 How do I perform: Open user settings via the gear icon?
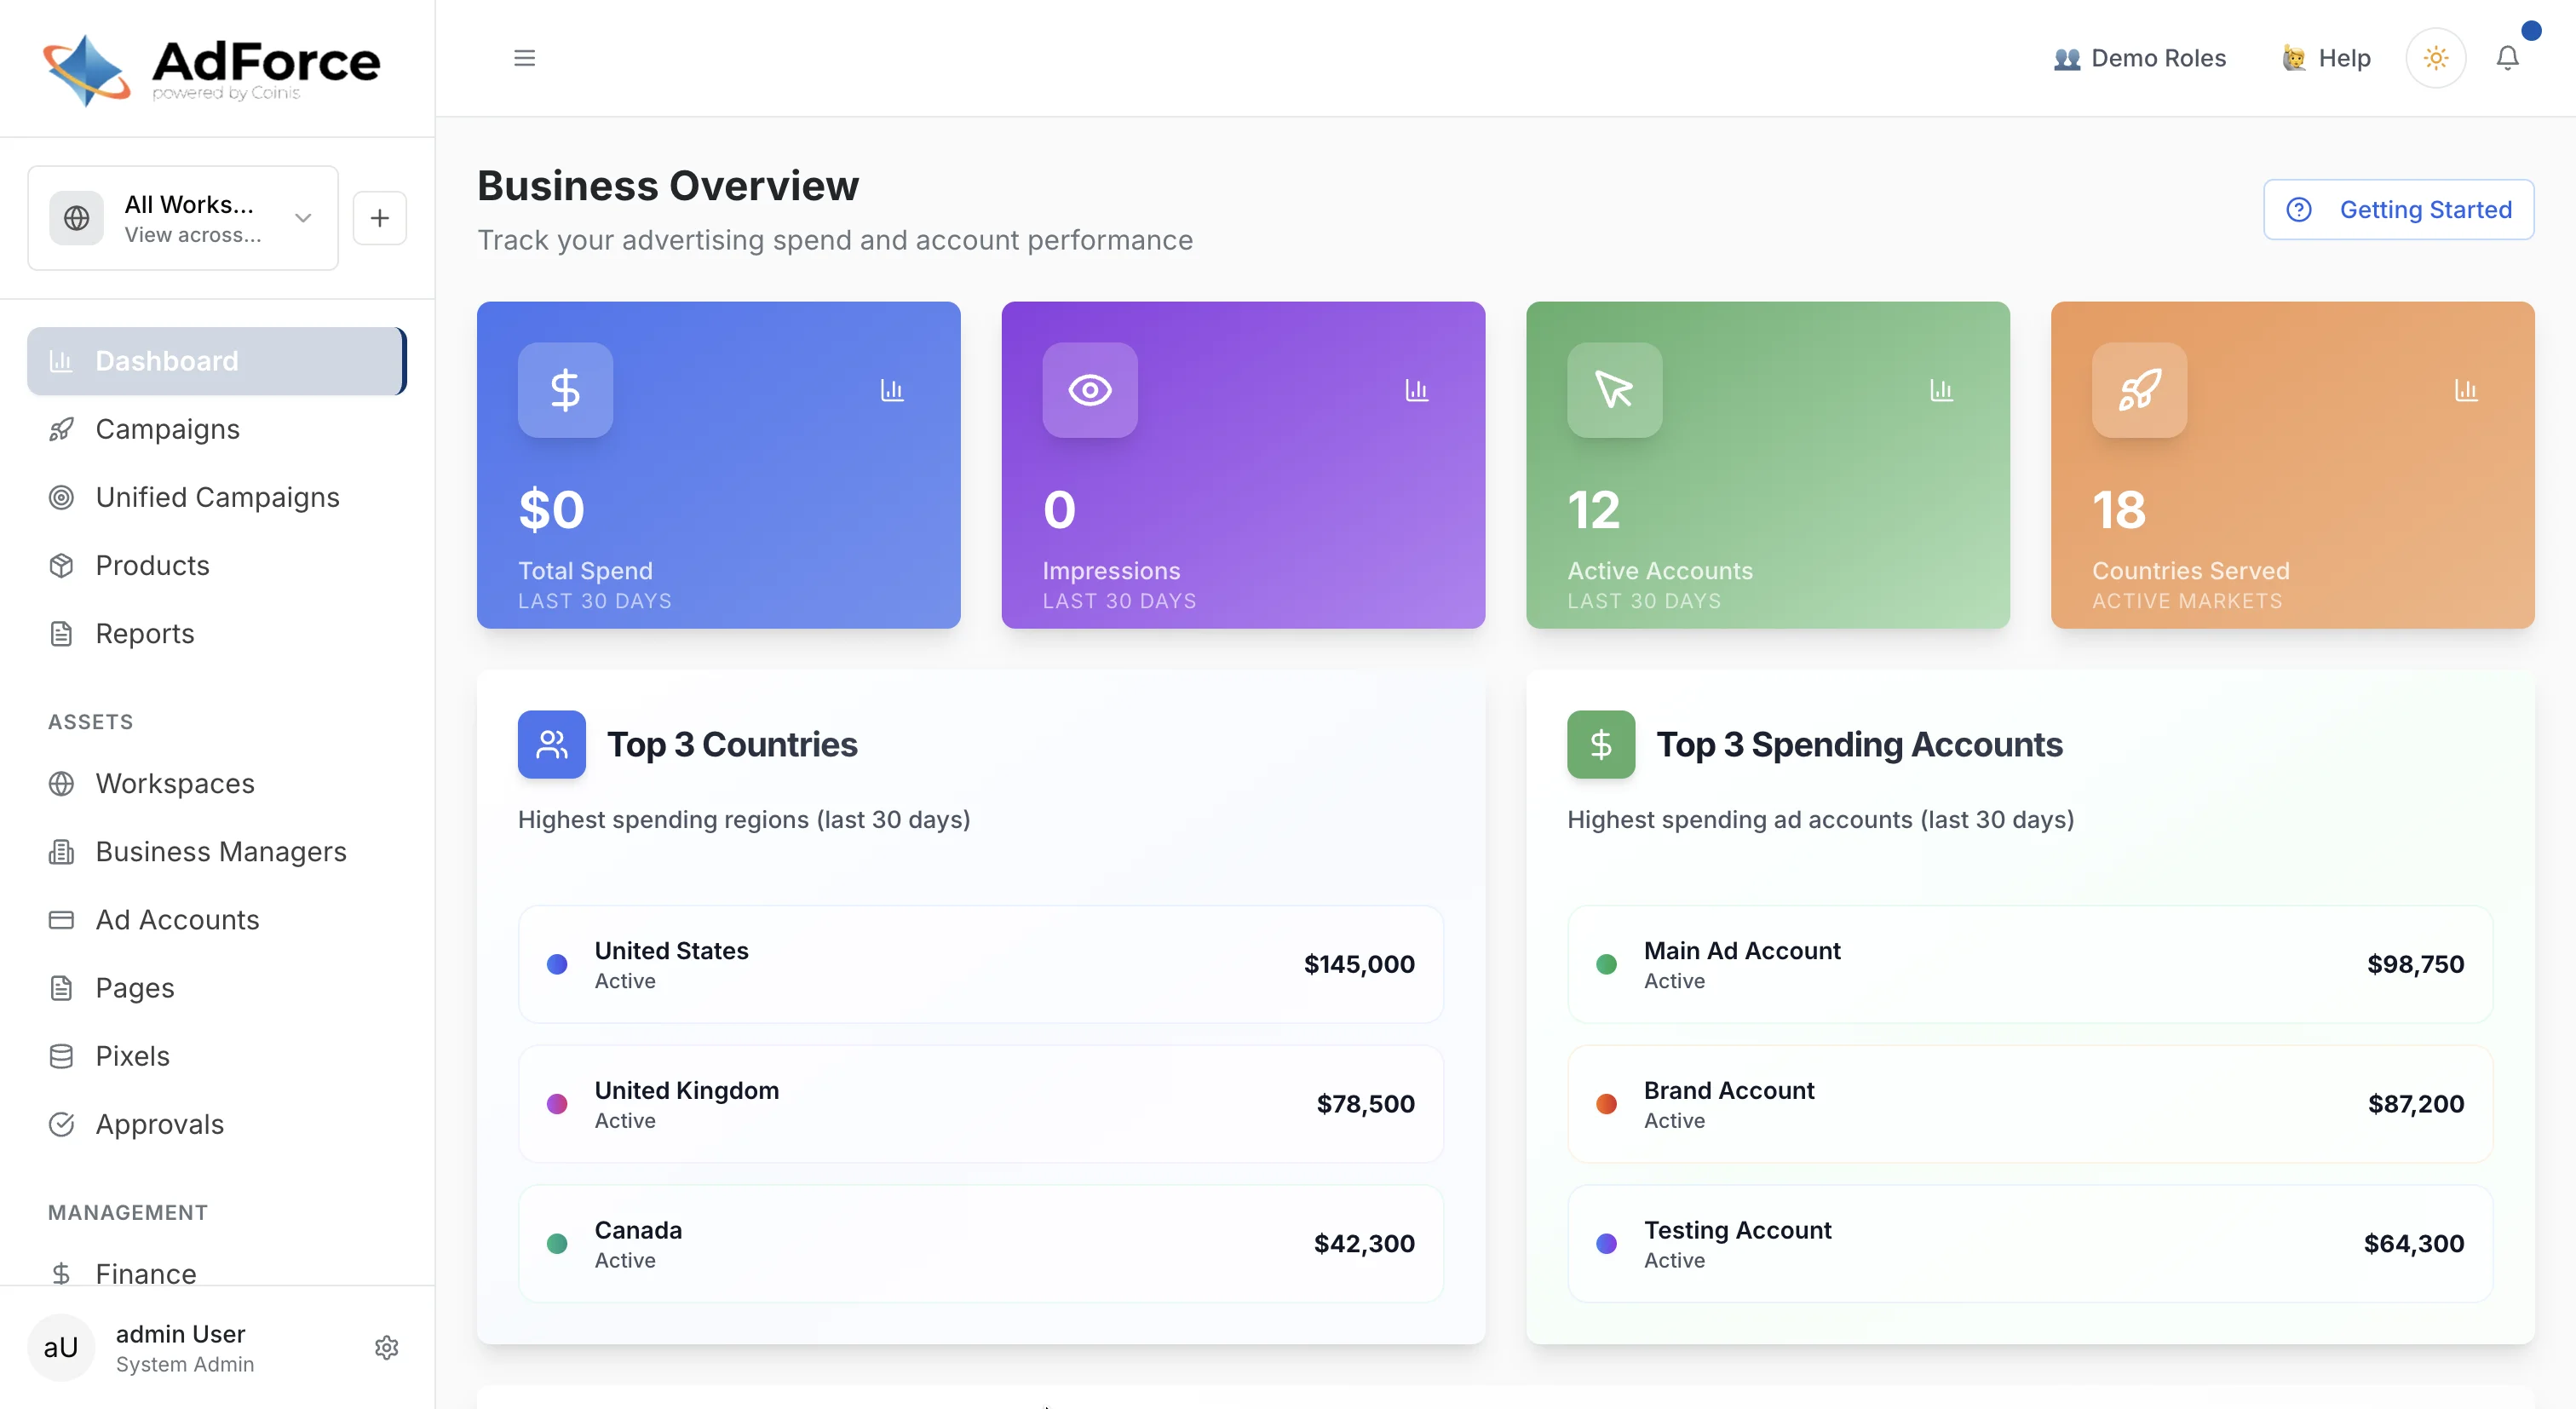[x=386, y=1347]
